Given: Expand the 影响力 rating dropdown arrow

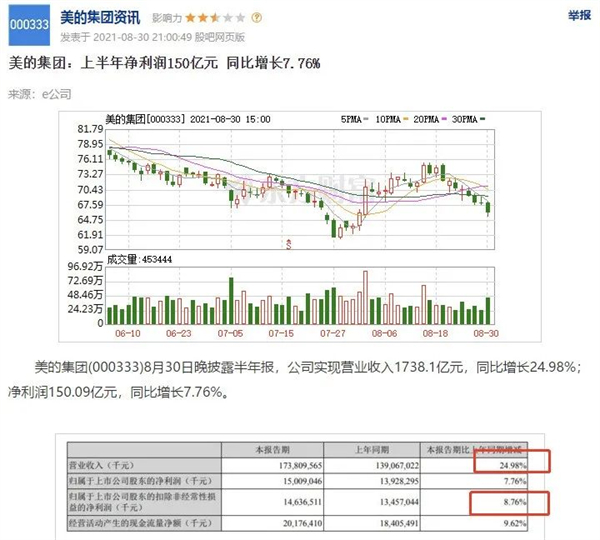Looking at the screenshot, I should coord(260,19).
